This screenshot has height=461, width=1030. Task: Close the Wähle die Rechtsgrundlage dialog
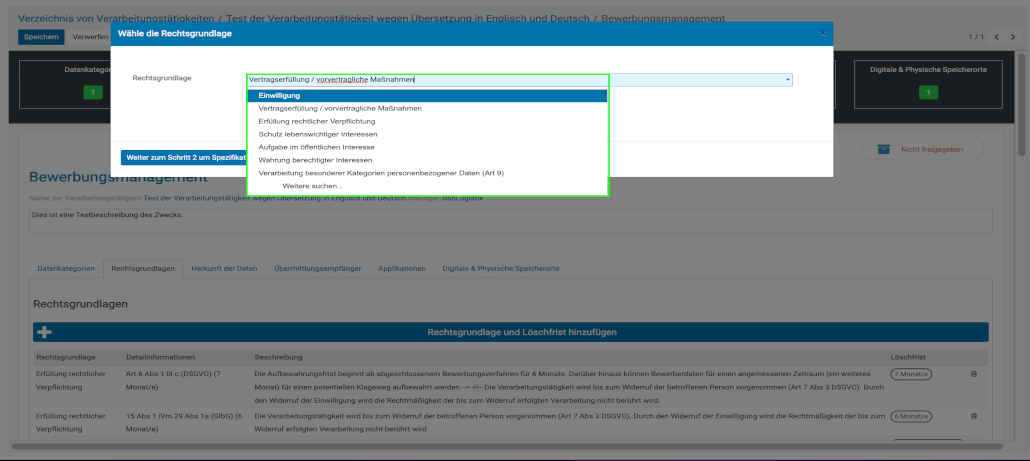[x=822, y=33]
